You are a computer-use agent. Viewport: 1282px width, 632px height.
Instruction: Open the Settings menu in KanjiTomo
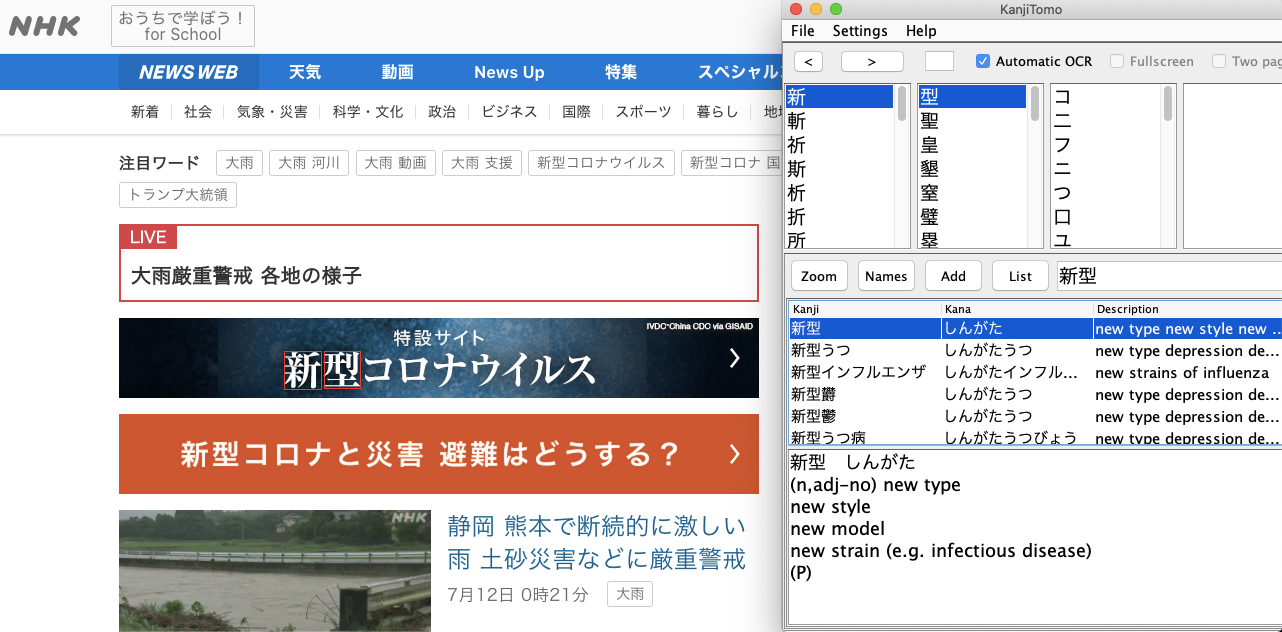pos(860,31)
